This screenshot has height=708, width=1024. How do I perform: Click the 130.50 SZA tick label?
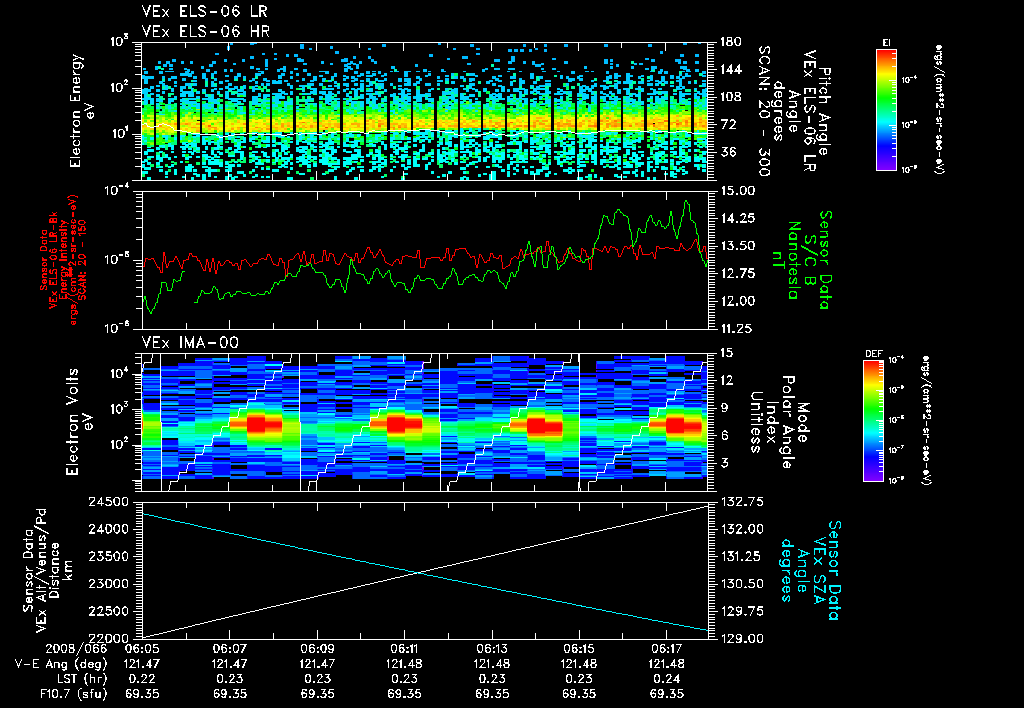coord(740,584)
